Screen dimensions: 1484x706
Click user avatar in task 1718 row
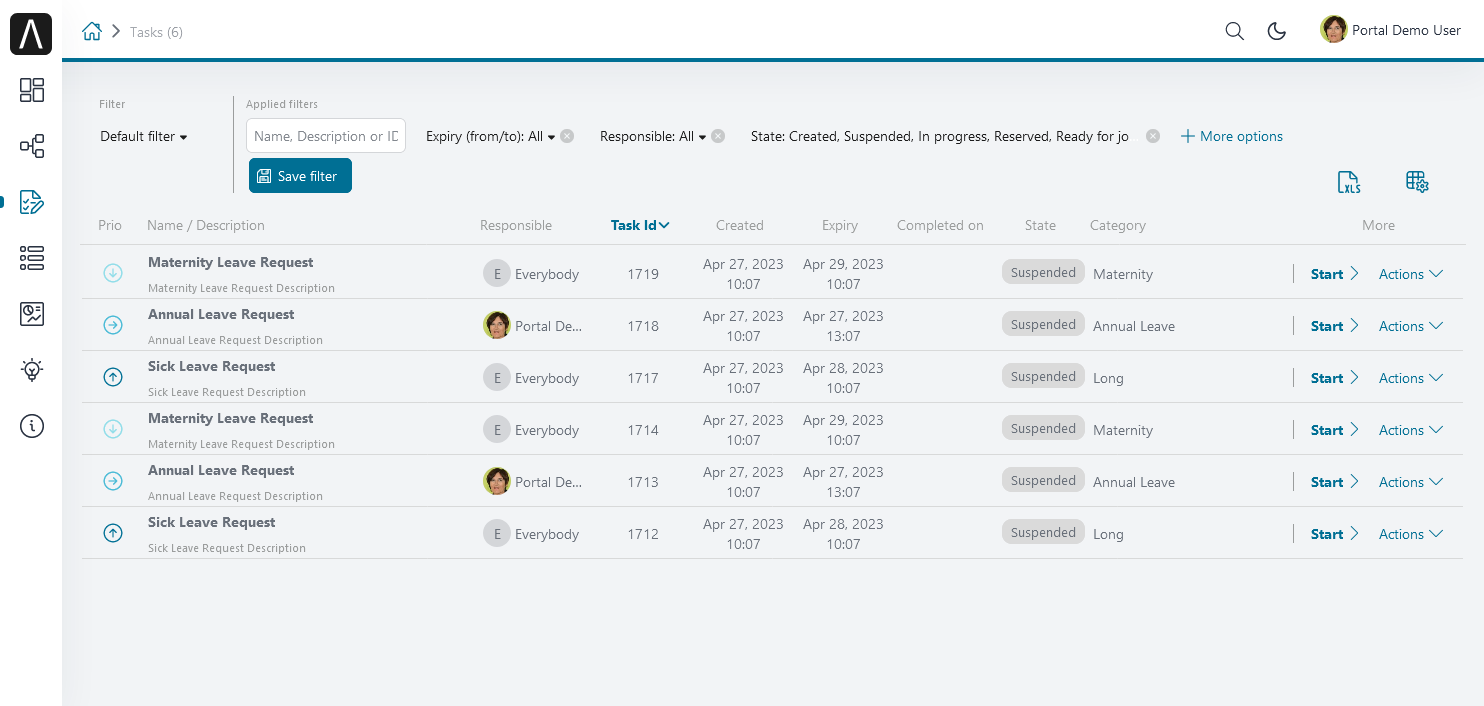coord(497,325)
